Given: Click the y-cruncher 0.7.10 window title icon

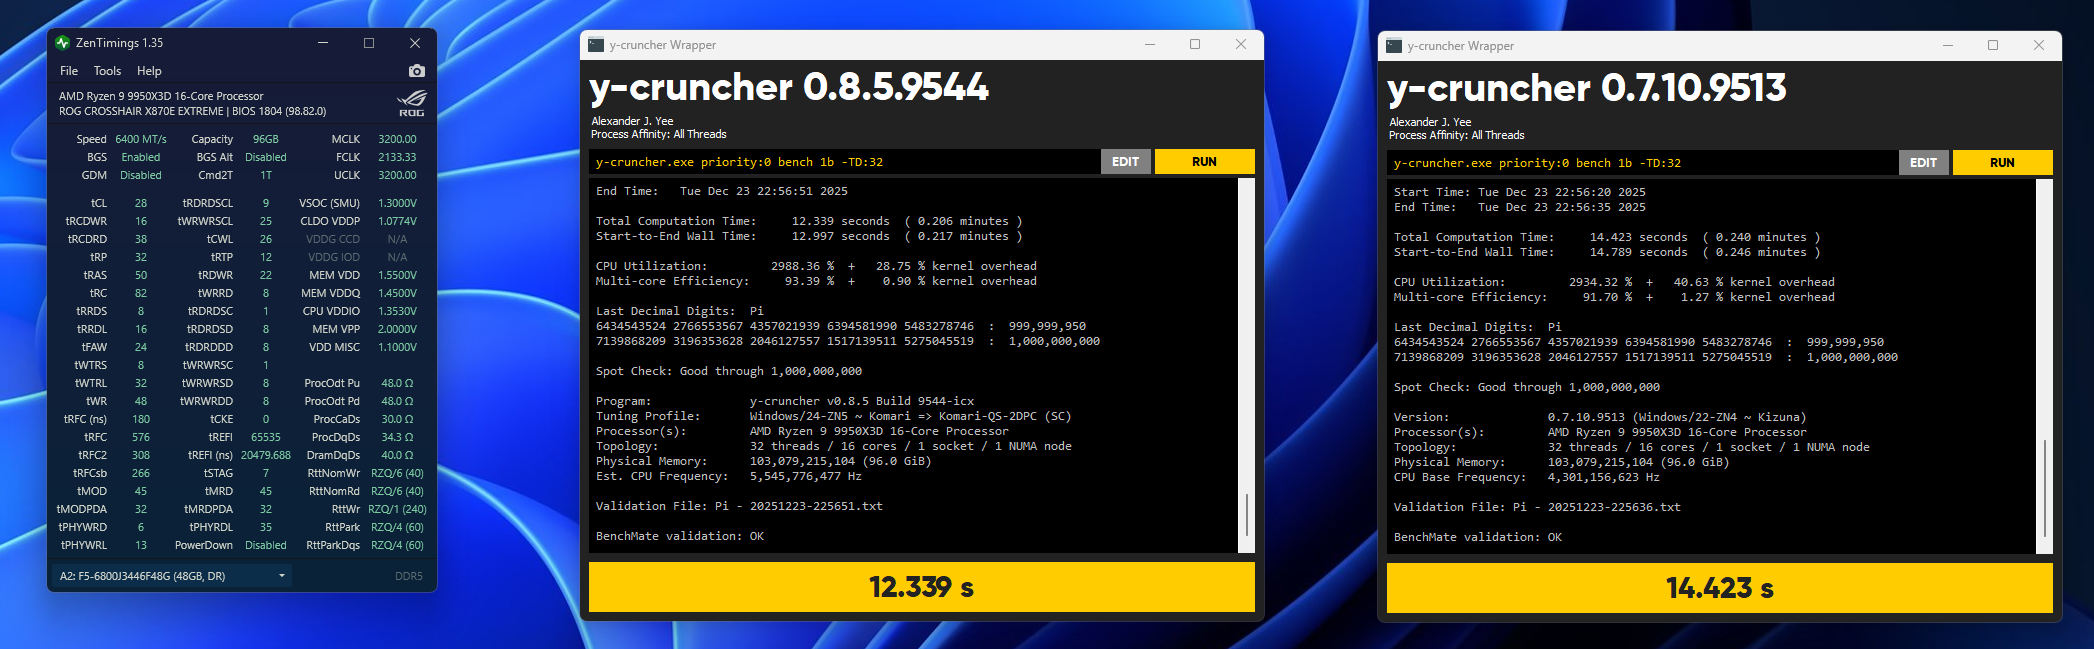Looking at the screenshot, I should tap(1394, 46).
